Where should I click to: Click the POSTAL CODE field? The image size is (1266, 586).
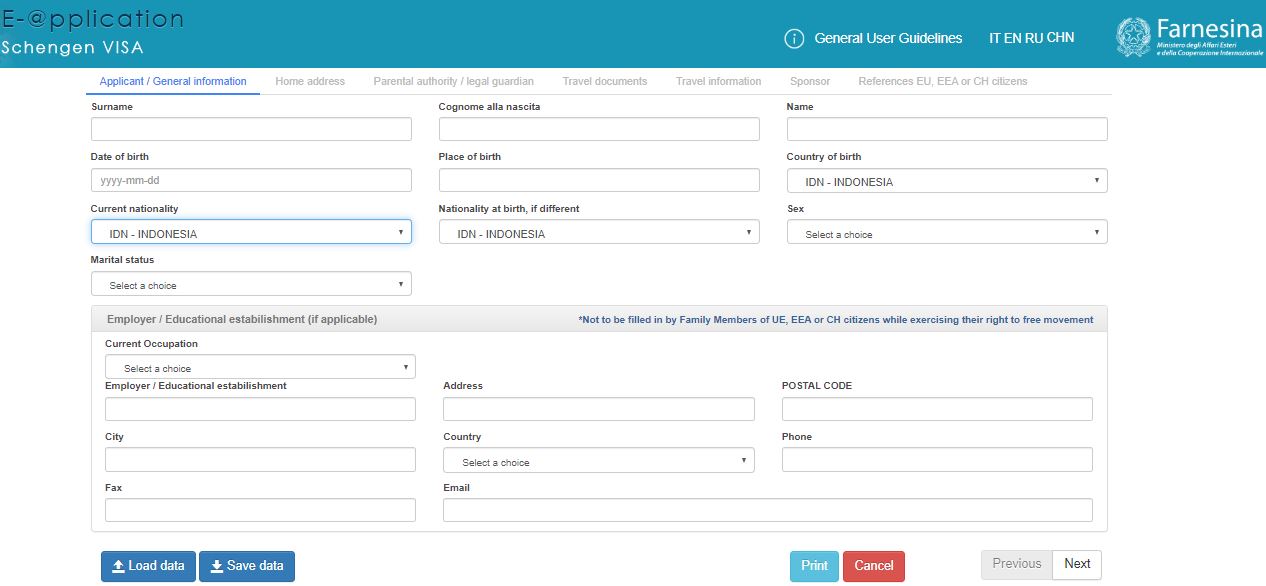(937, 409)
